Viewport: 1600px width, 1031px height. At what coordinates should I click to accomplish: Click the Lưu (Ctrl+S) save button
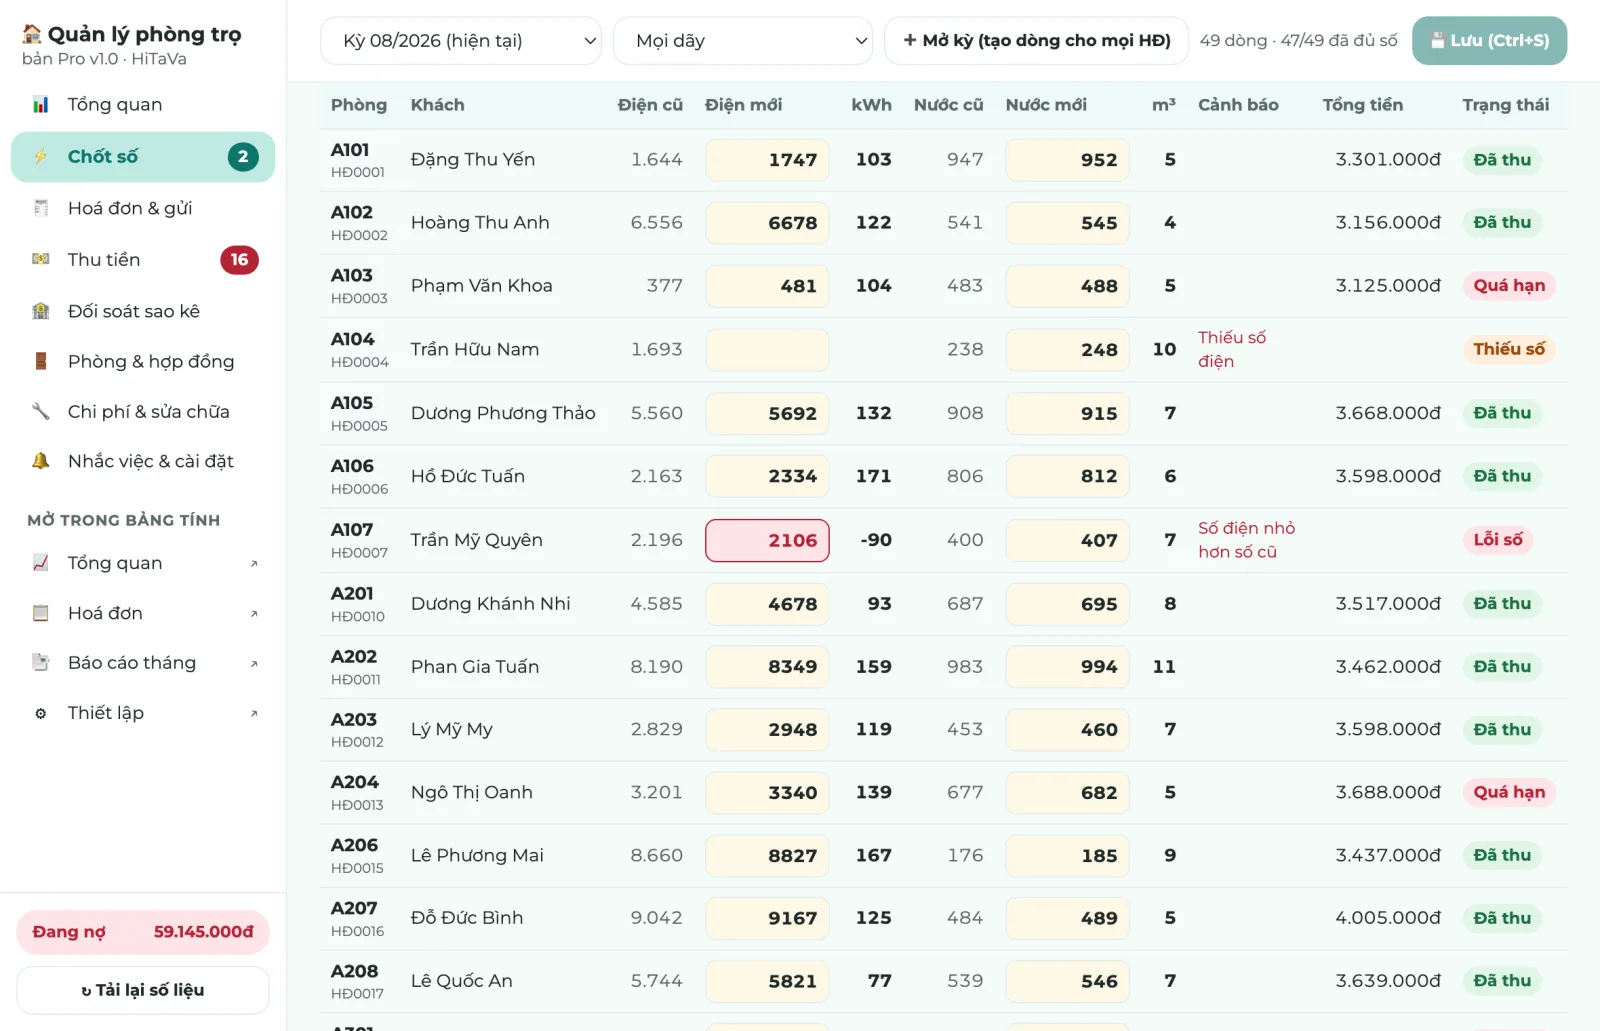[x=1489, y=41]
